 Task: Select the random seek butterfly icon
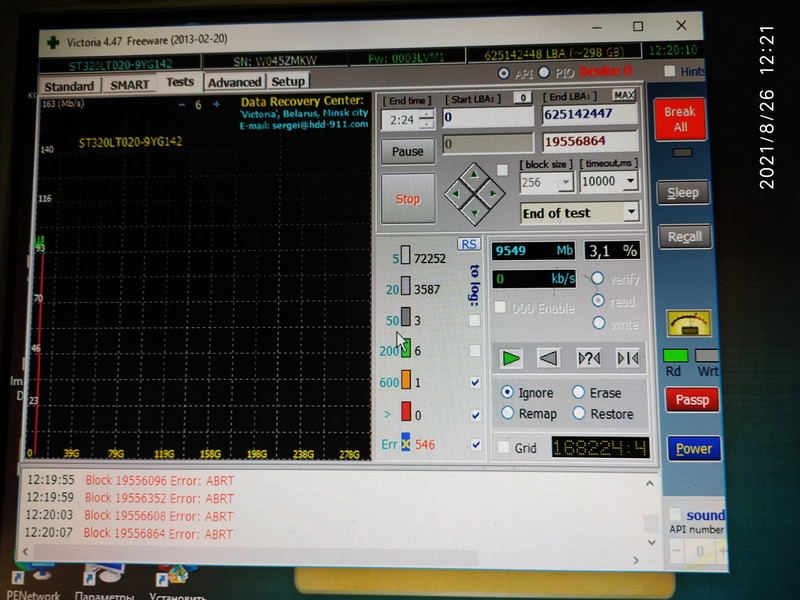pos(589,357)
